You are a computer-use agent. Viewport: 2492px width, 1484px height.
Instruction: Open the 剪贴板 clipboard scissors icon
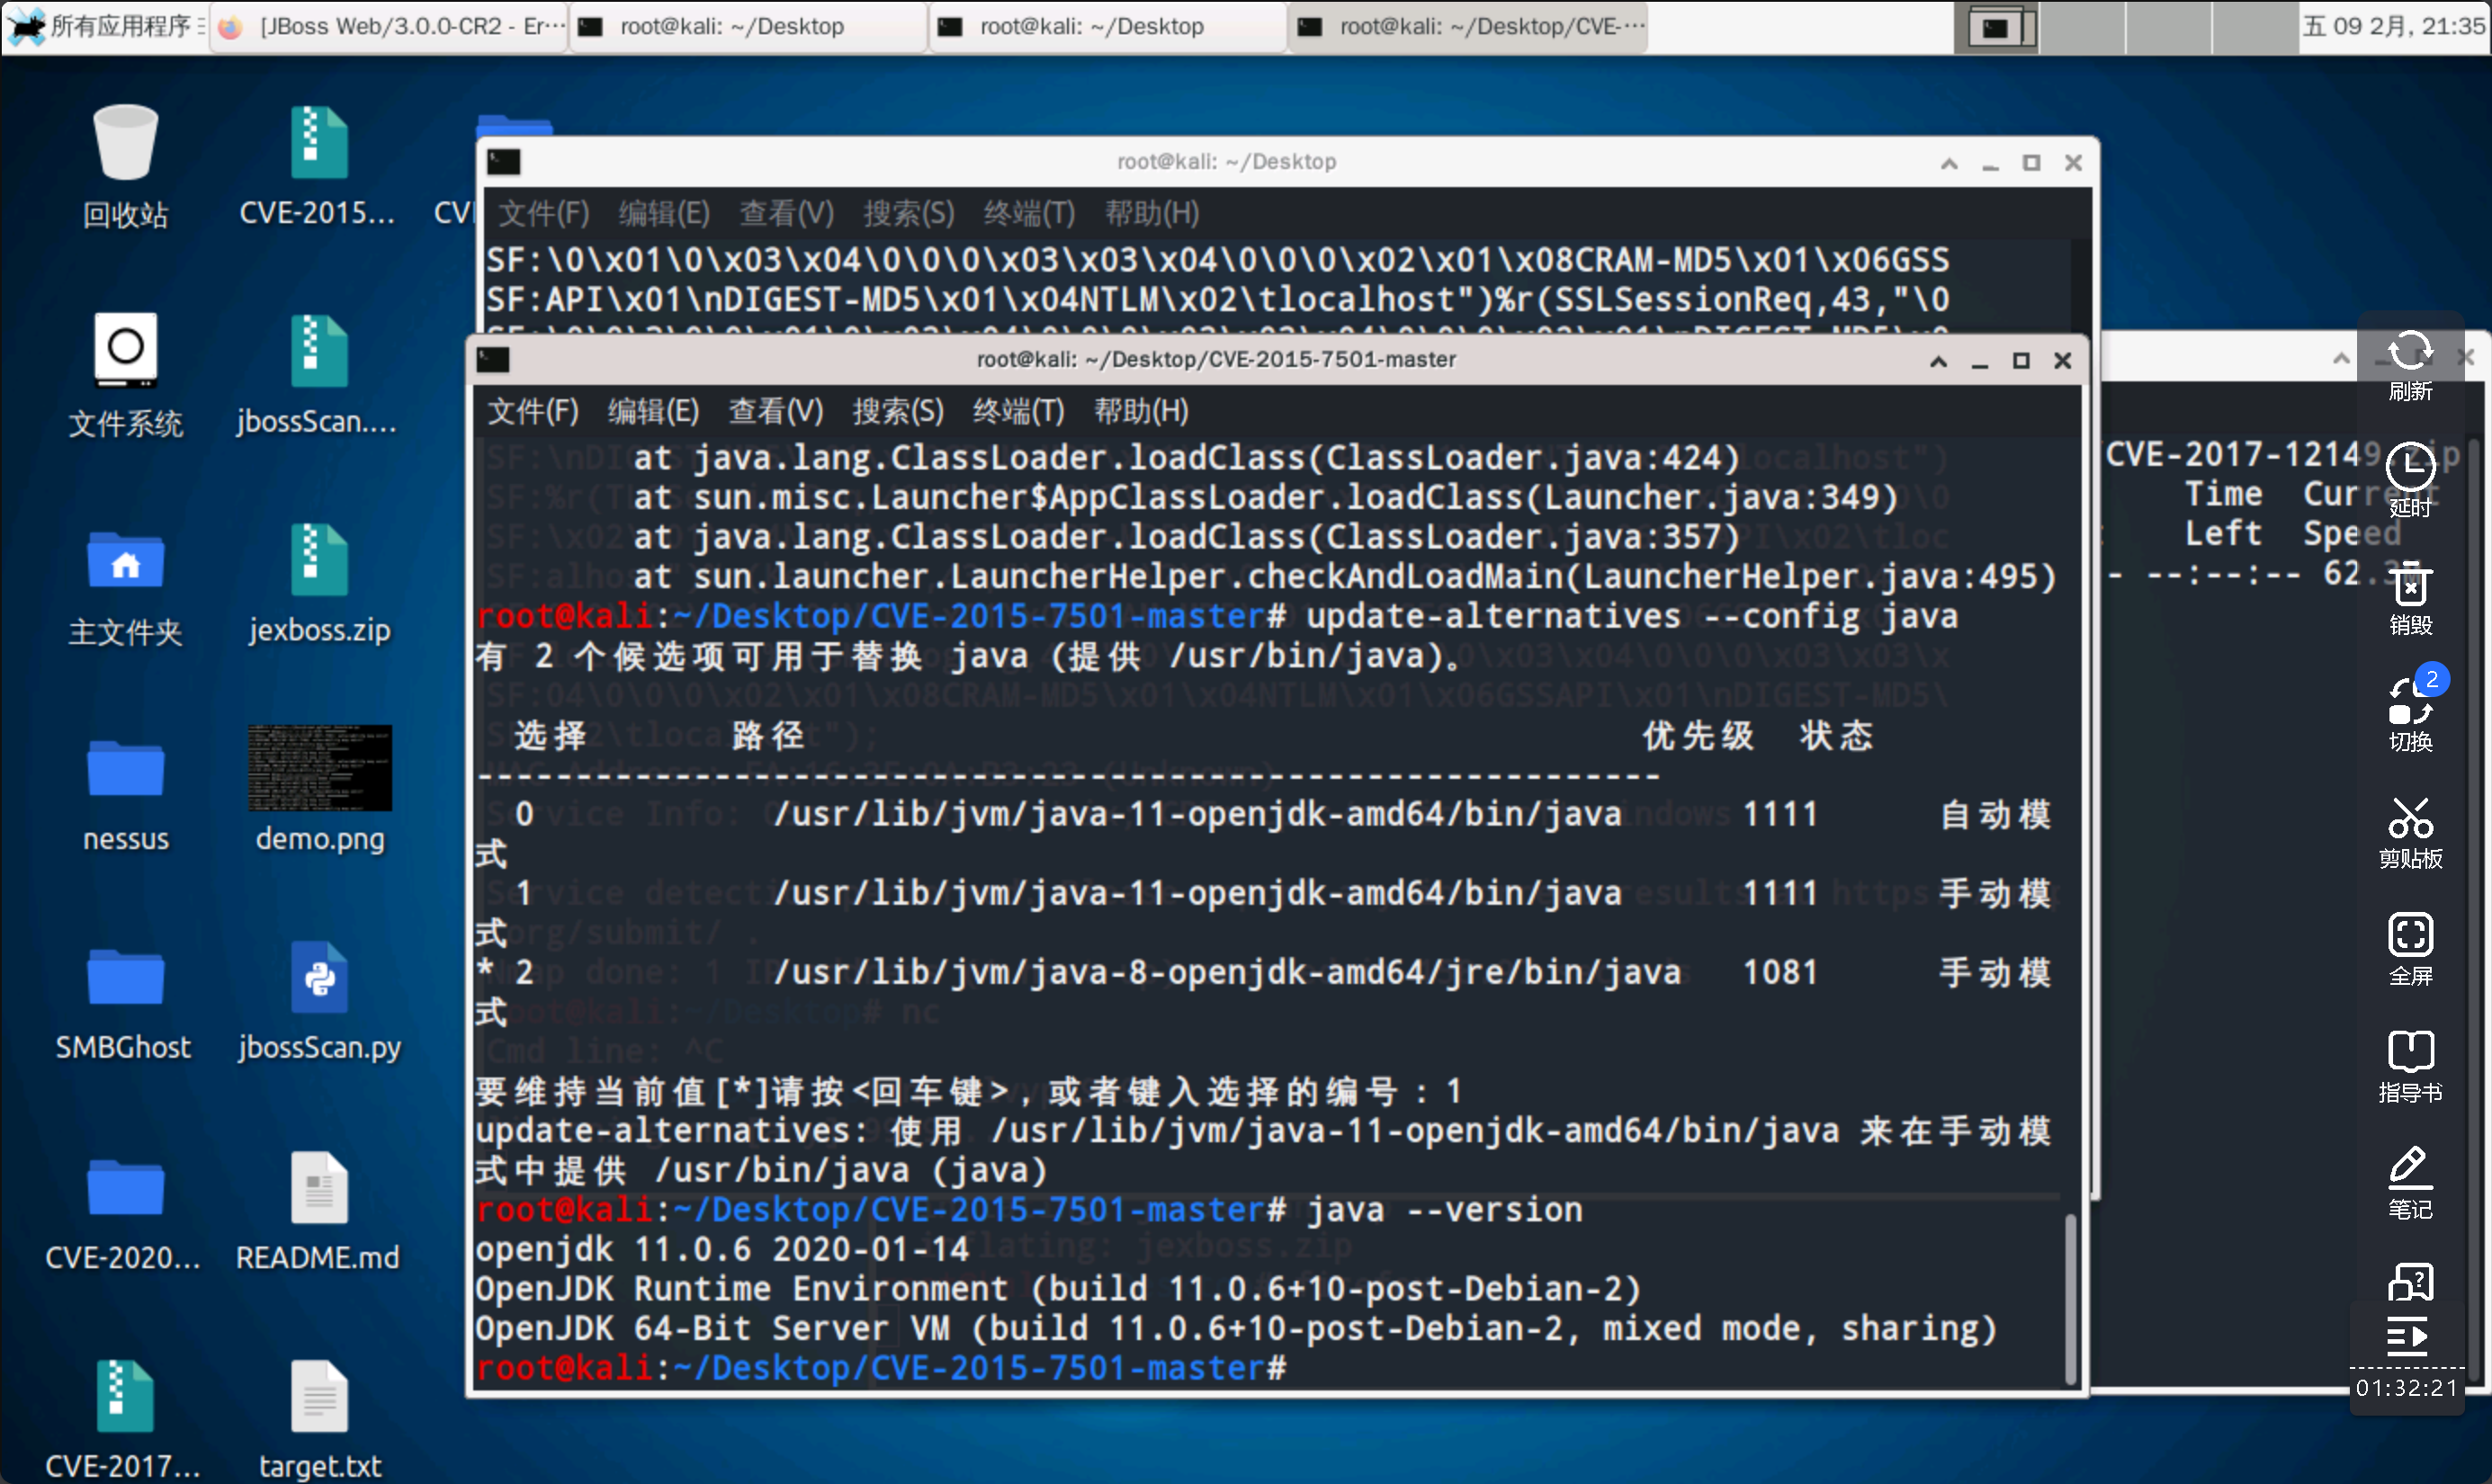click(2409, 819)
